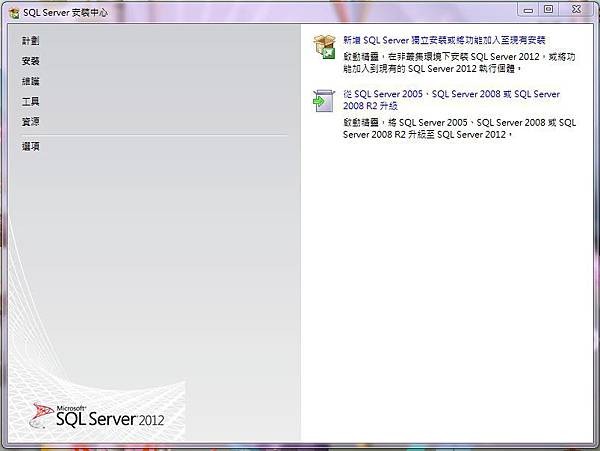The image size is (600, 451).
Task: Click the SQL Server title bar app icon
Action: coord(14,13)
